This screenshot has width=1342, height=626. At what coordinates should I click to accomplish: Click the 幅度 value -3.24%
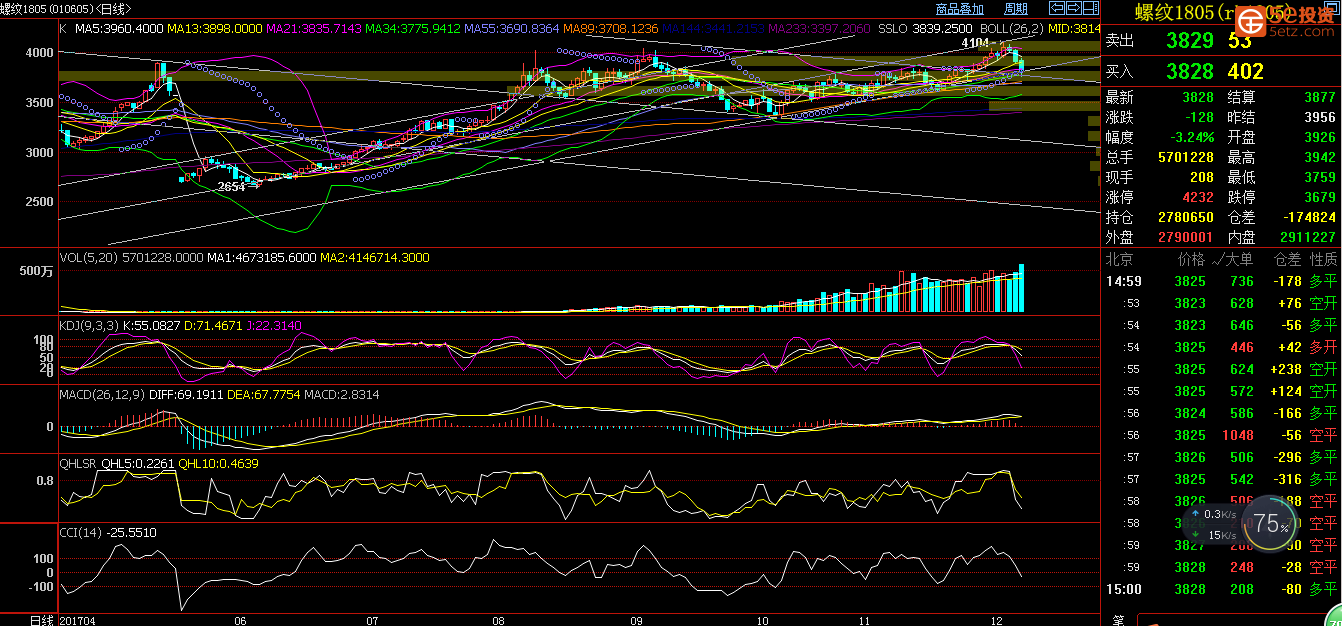point(1192,137)
